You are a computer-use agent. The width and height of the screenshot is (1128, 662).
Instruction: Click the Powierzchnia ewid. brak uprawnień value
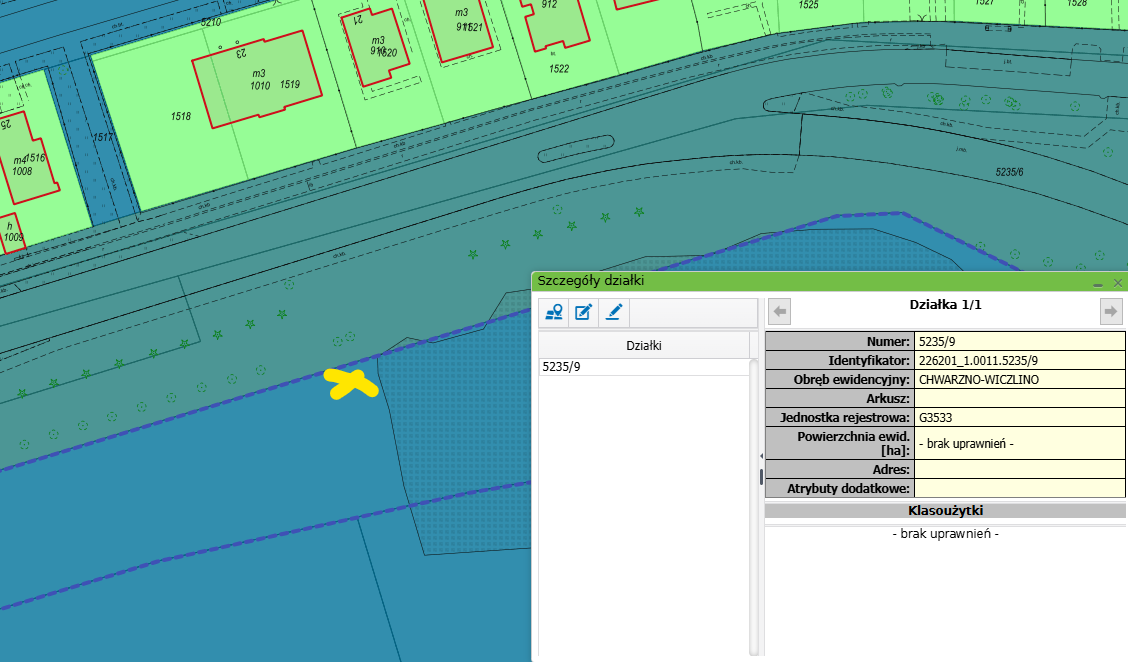pos(1019,443)
